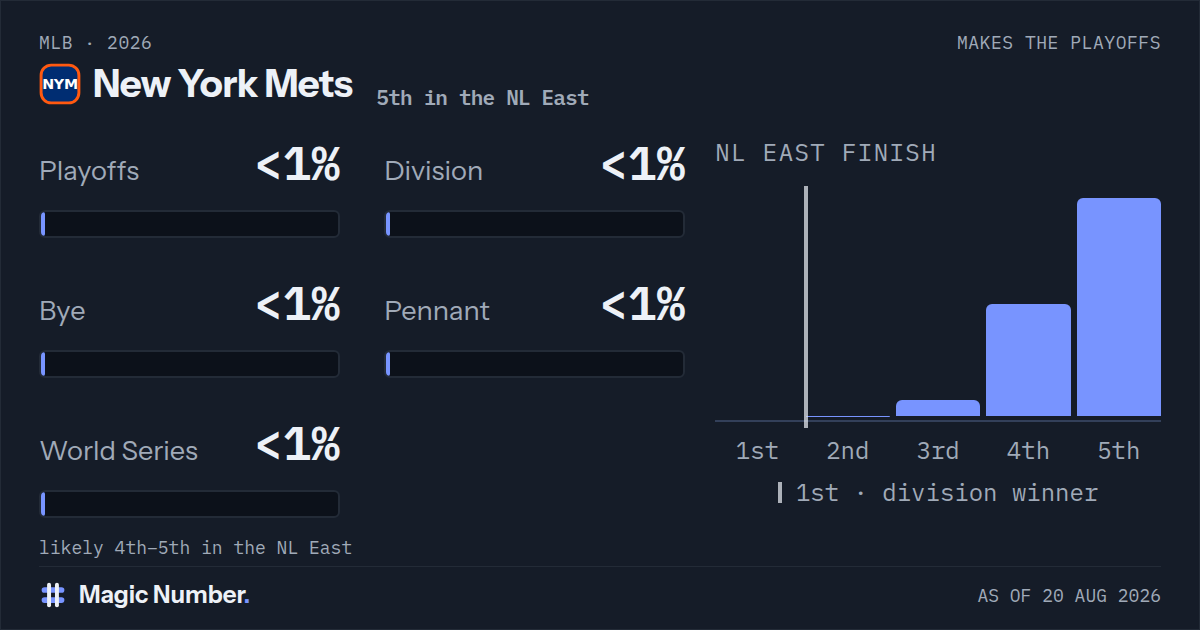Click the 1st axis label
Viewport: 1200px width, 630px height.
point(757,451)
